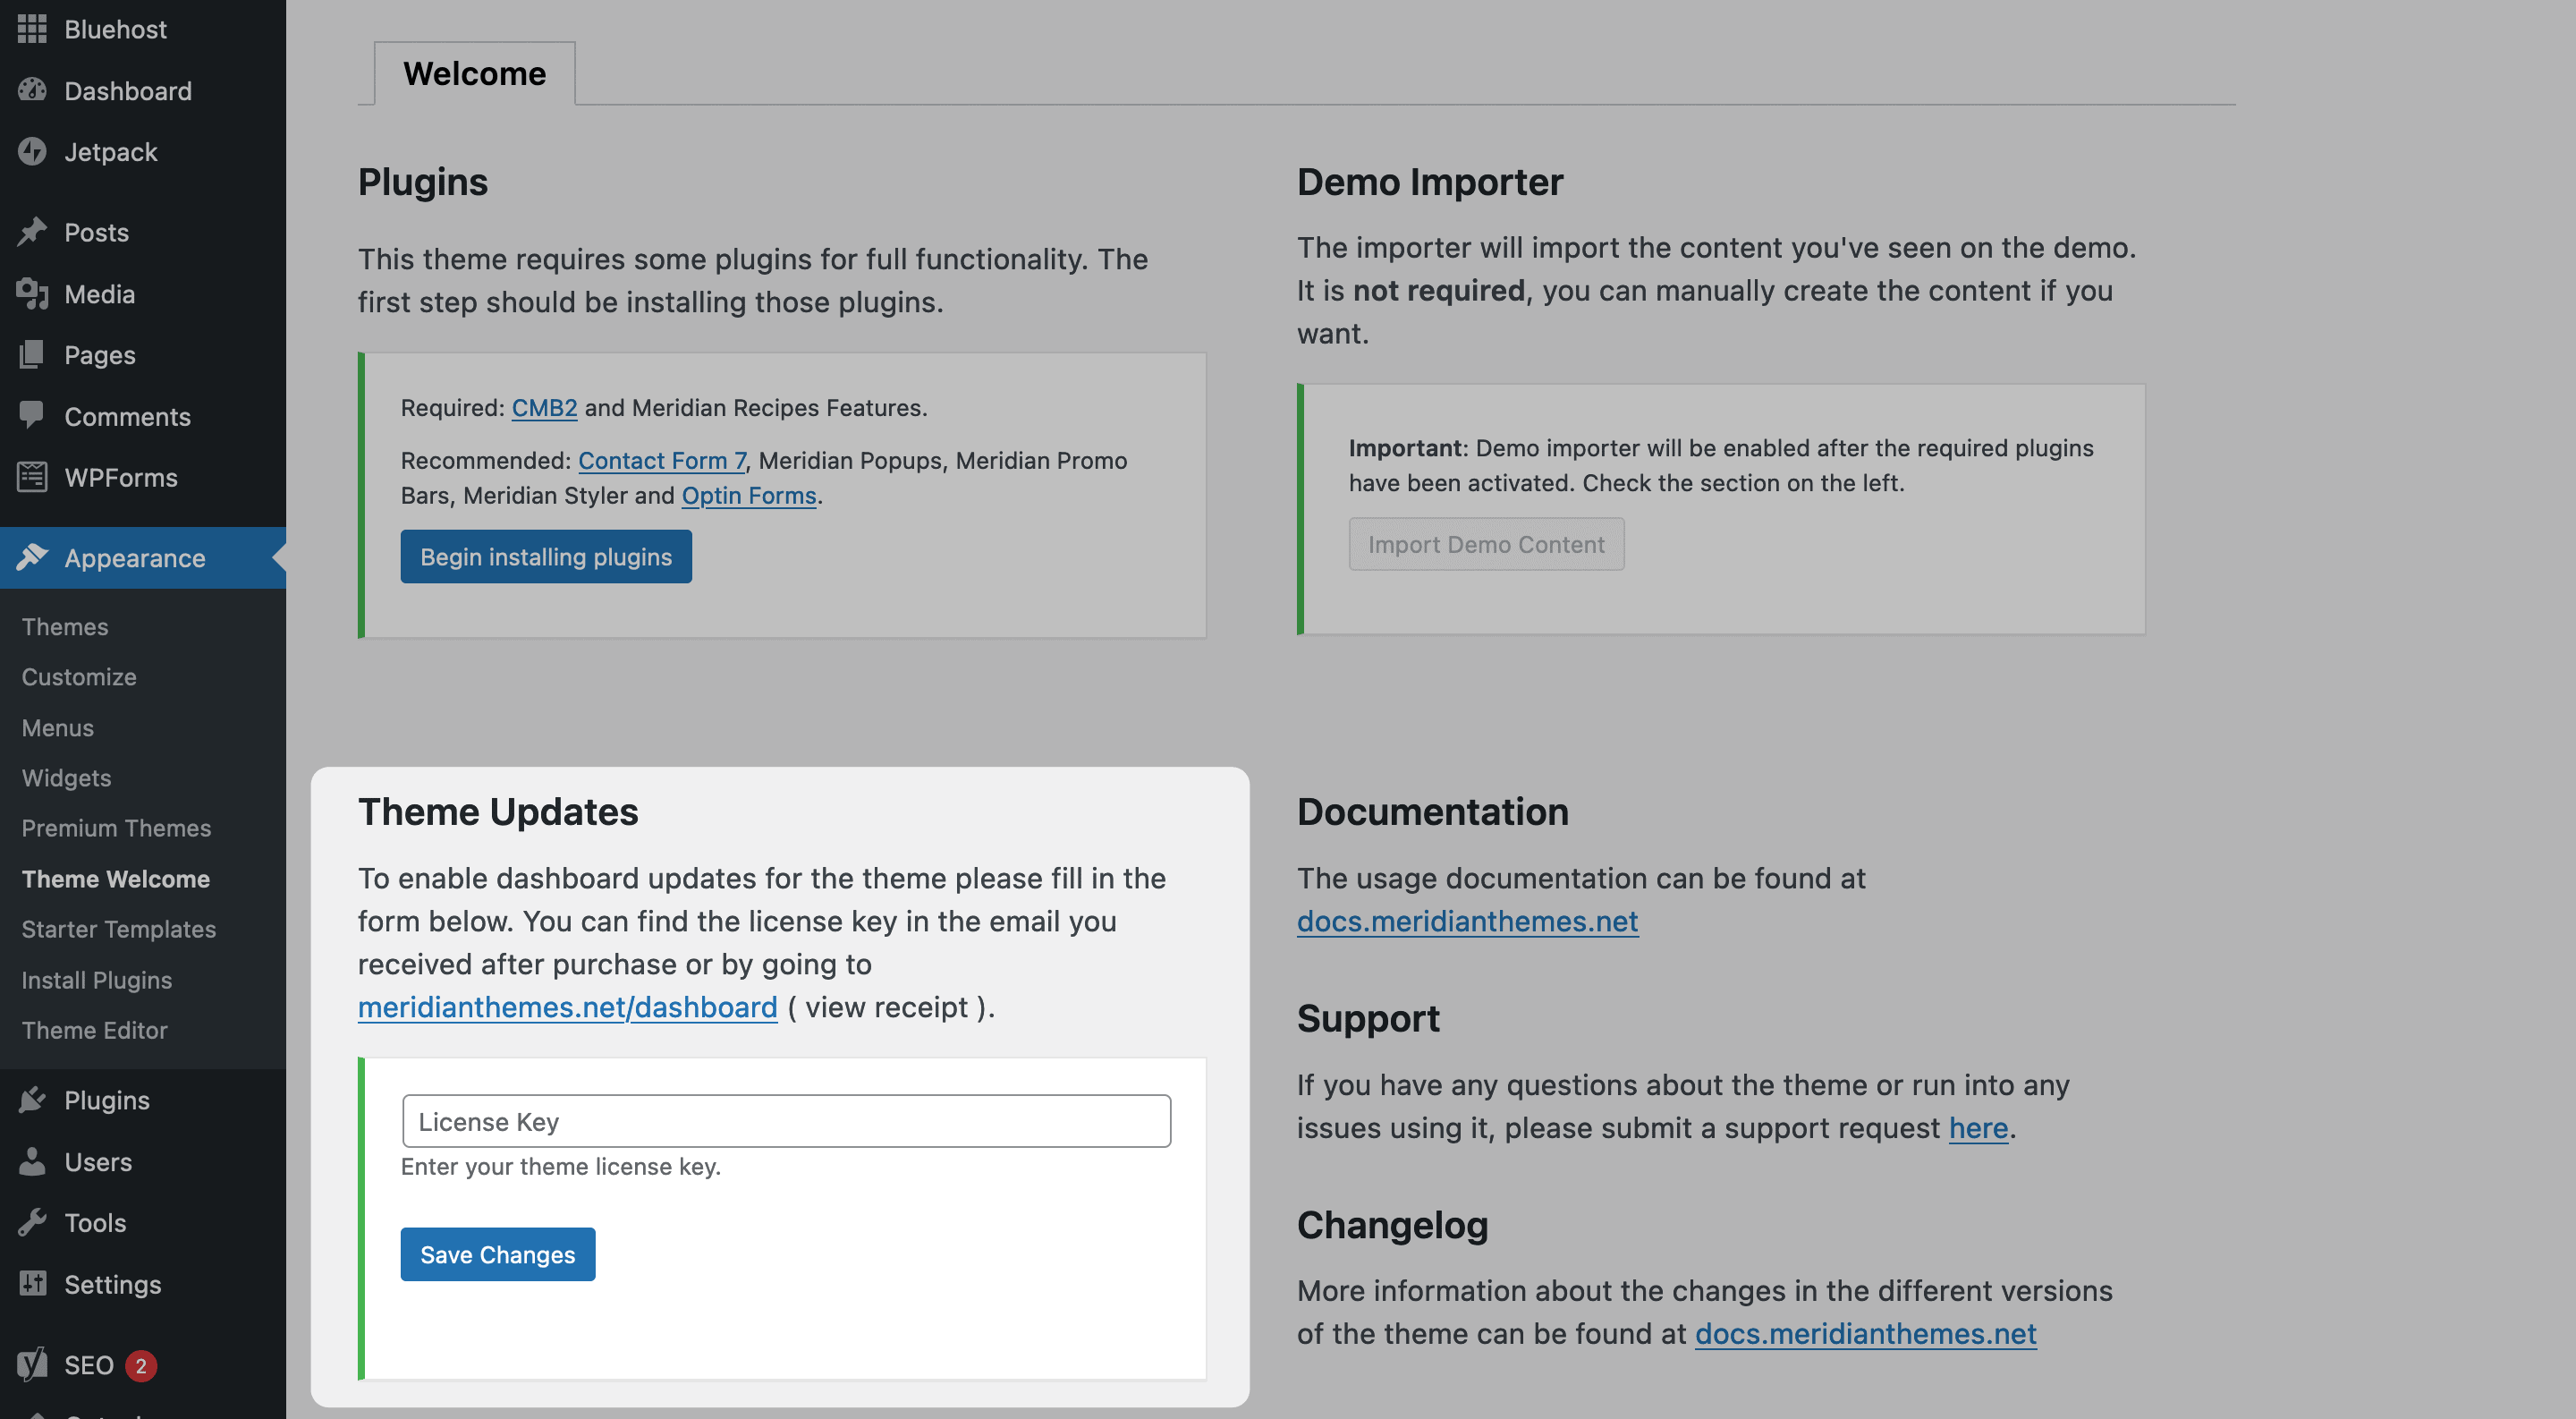Click Import Demo Content button
The image size is (2576, 1419).
coord(1487,543)
